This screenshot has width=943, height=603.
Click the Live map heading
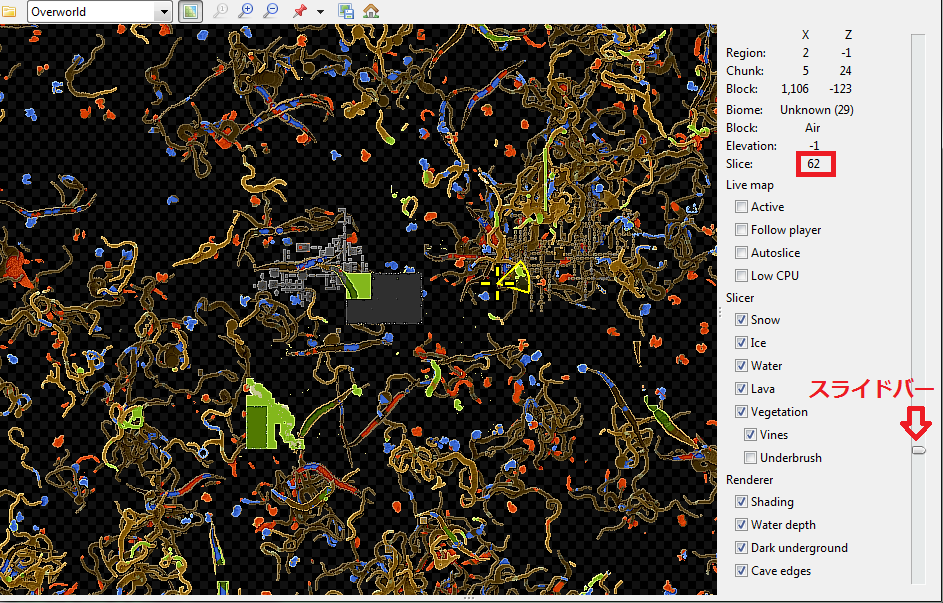(749, 185)
